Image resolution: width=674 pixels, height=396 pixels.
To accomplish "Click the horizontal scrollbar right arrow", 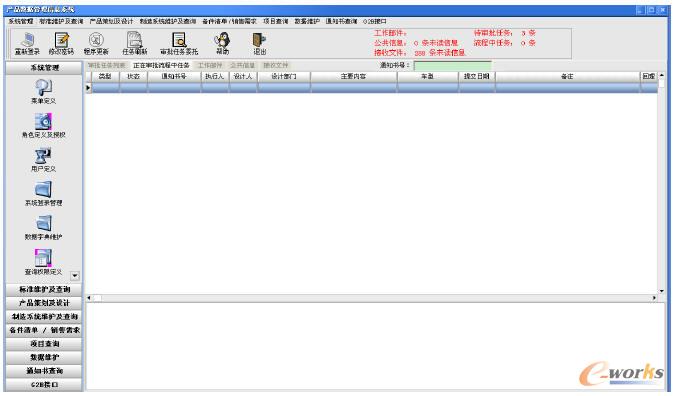I will pos(654,298).
